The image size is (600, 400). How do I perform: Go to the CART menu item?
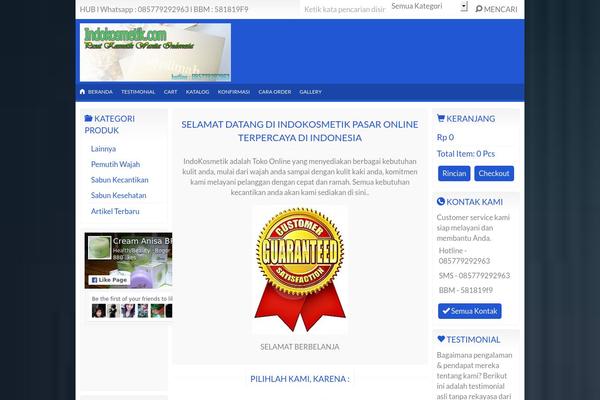click(170, 92)
